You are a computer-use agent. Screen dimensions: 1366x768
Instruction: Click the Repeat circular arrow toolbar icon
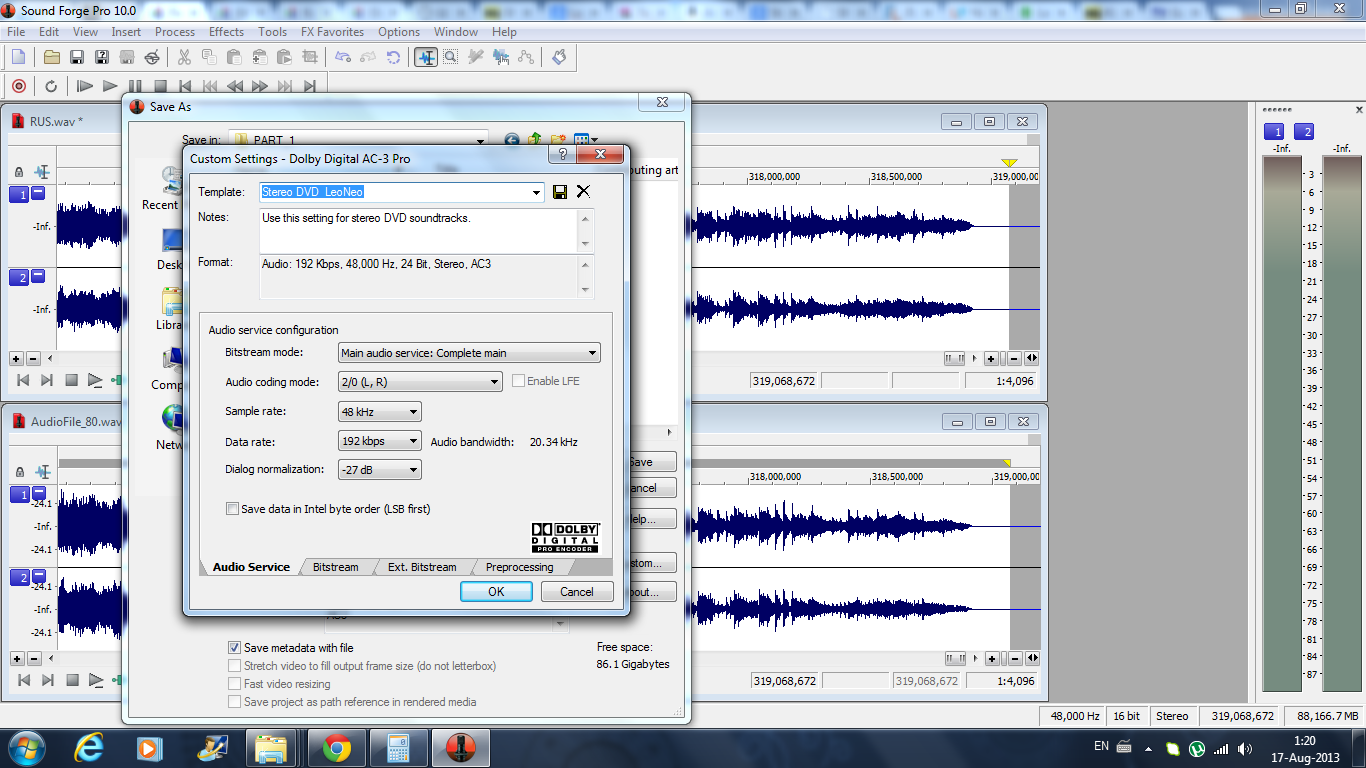click(393, 57)
